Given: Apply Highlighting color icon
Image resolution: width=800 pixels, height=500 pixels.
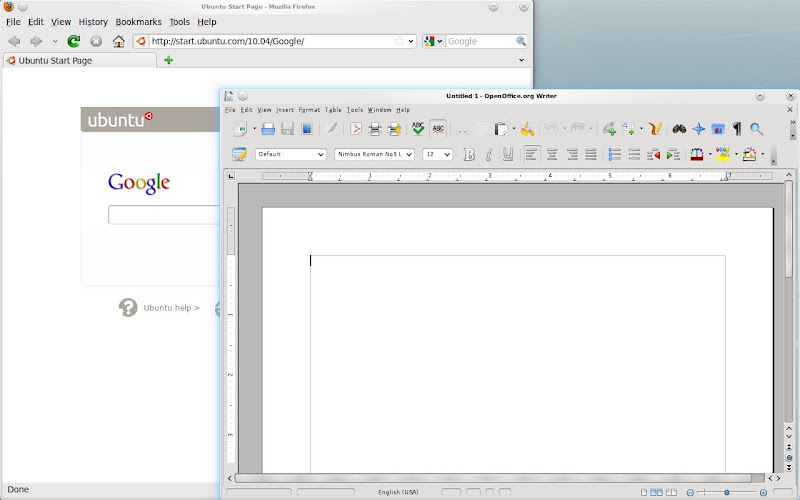Looking at the screenshot, I should tap(723, 154).
